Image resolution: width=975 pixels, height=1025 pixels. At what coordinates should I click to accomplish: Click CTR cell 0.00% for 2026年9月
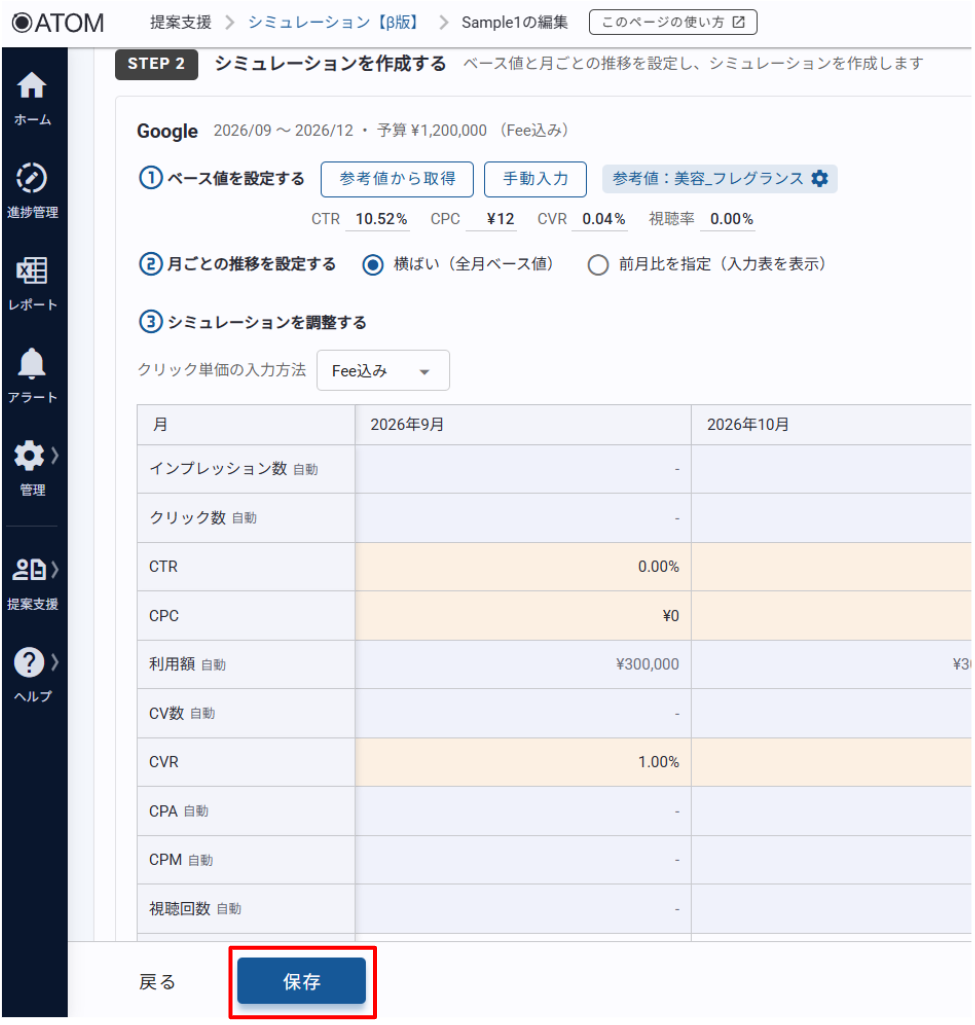tap(523, 567)
